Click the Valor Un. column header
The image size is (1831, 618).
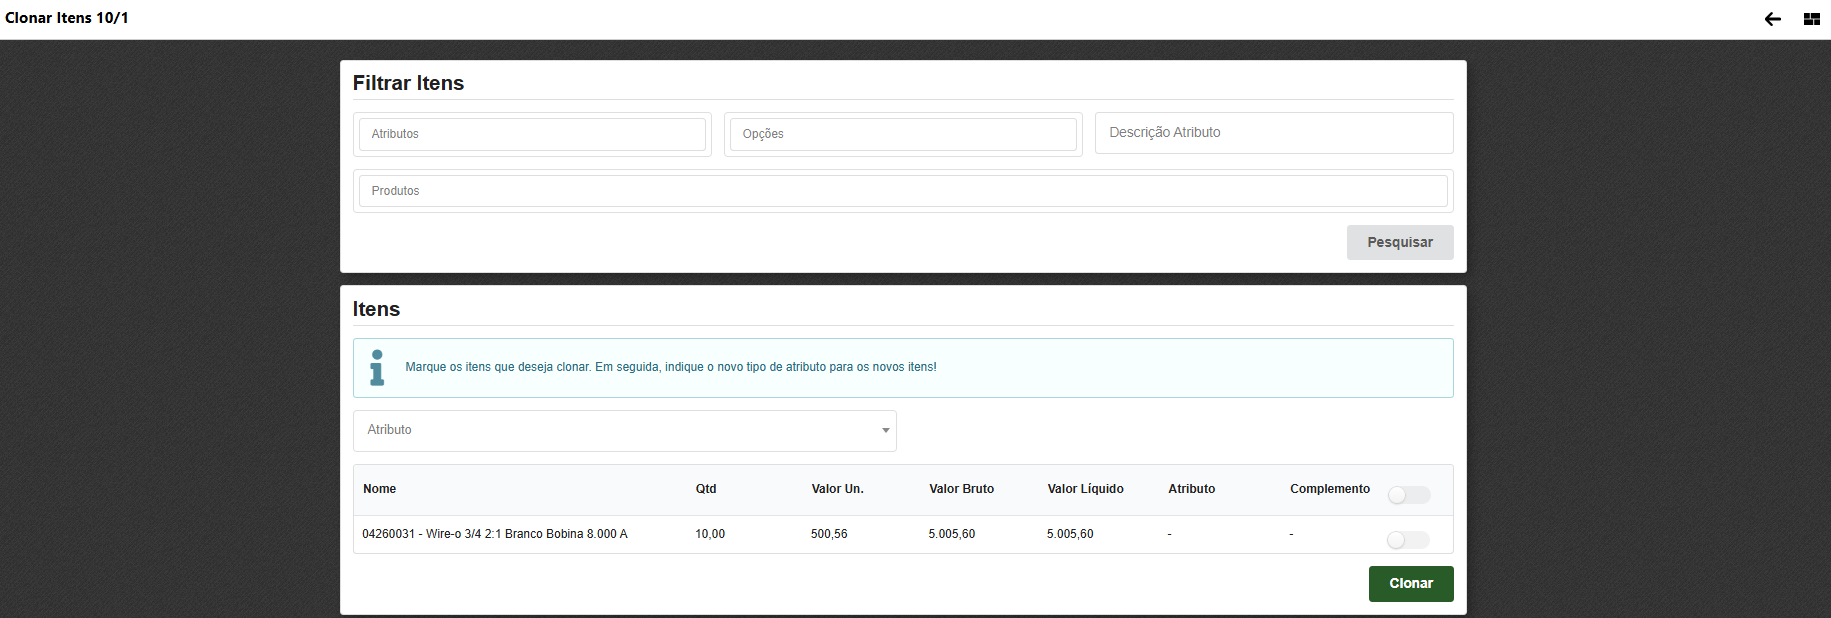(837, 489)
